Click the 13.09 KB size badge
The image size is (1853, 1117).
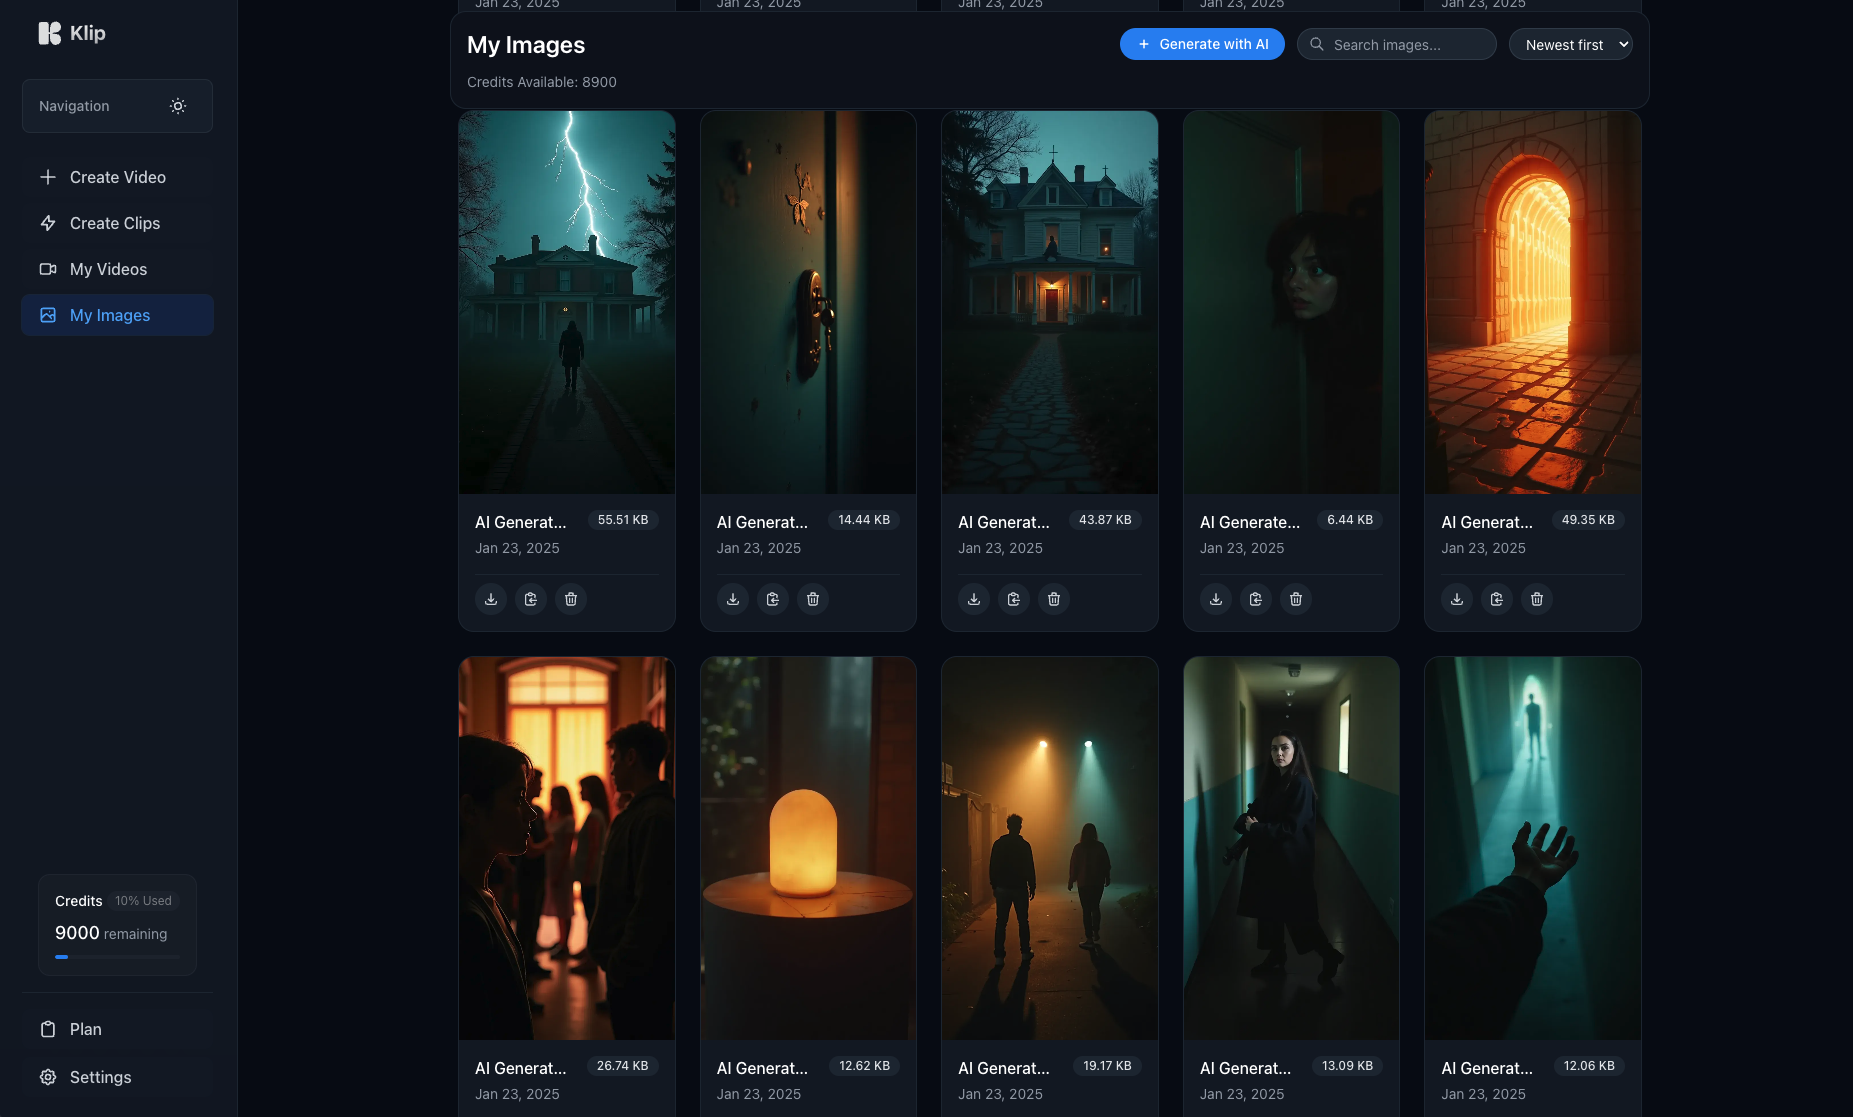(1347, 1066)
